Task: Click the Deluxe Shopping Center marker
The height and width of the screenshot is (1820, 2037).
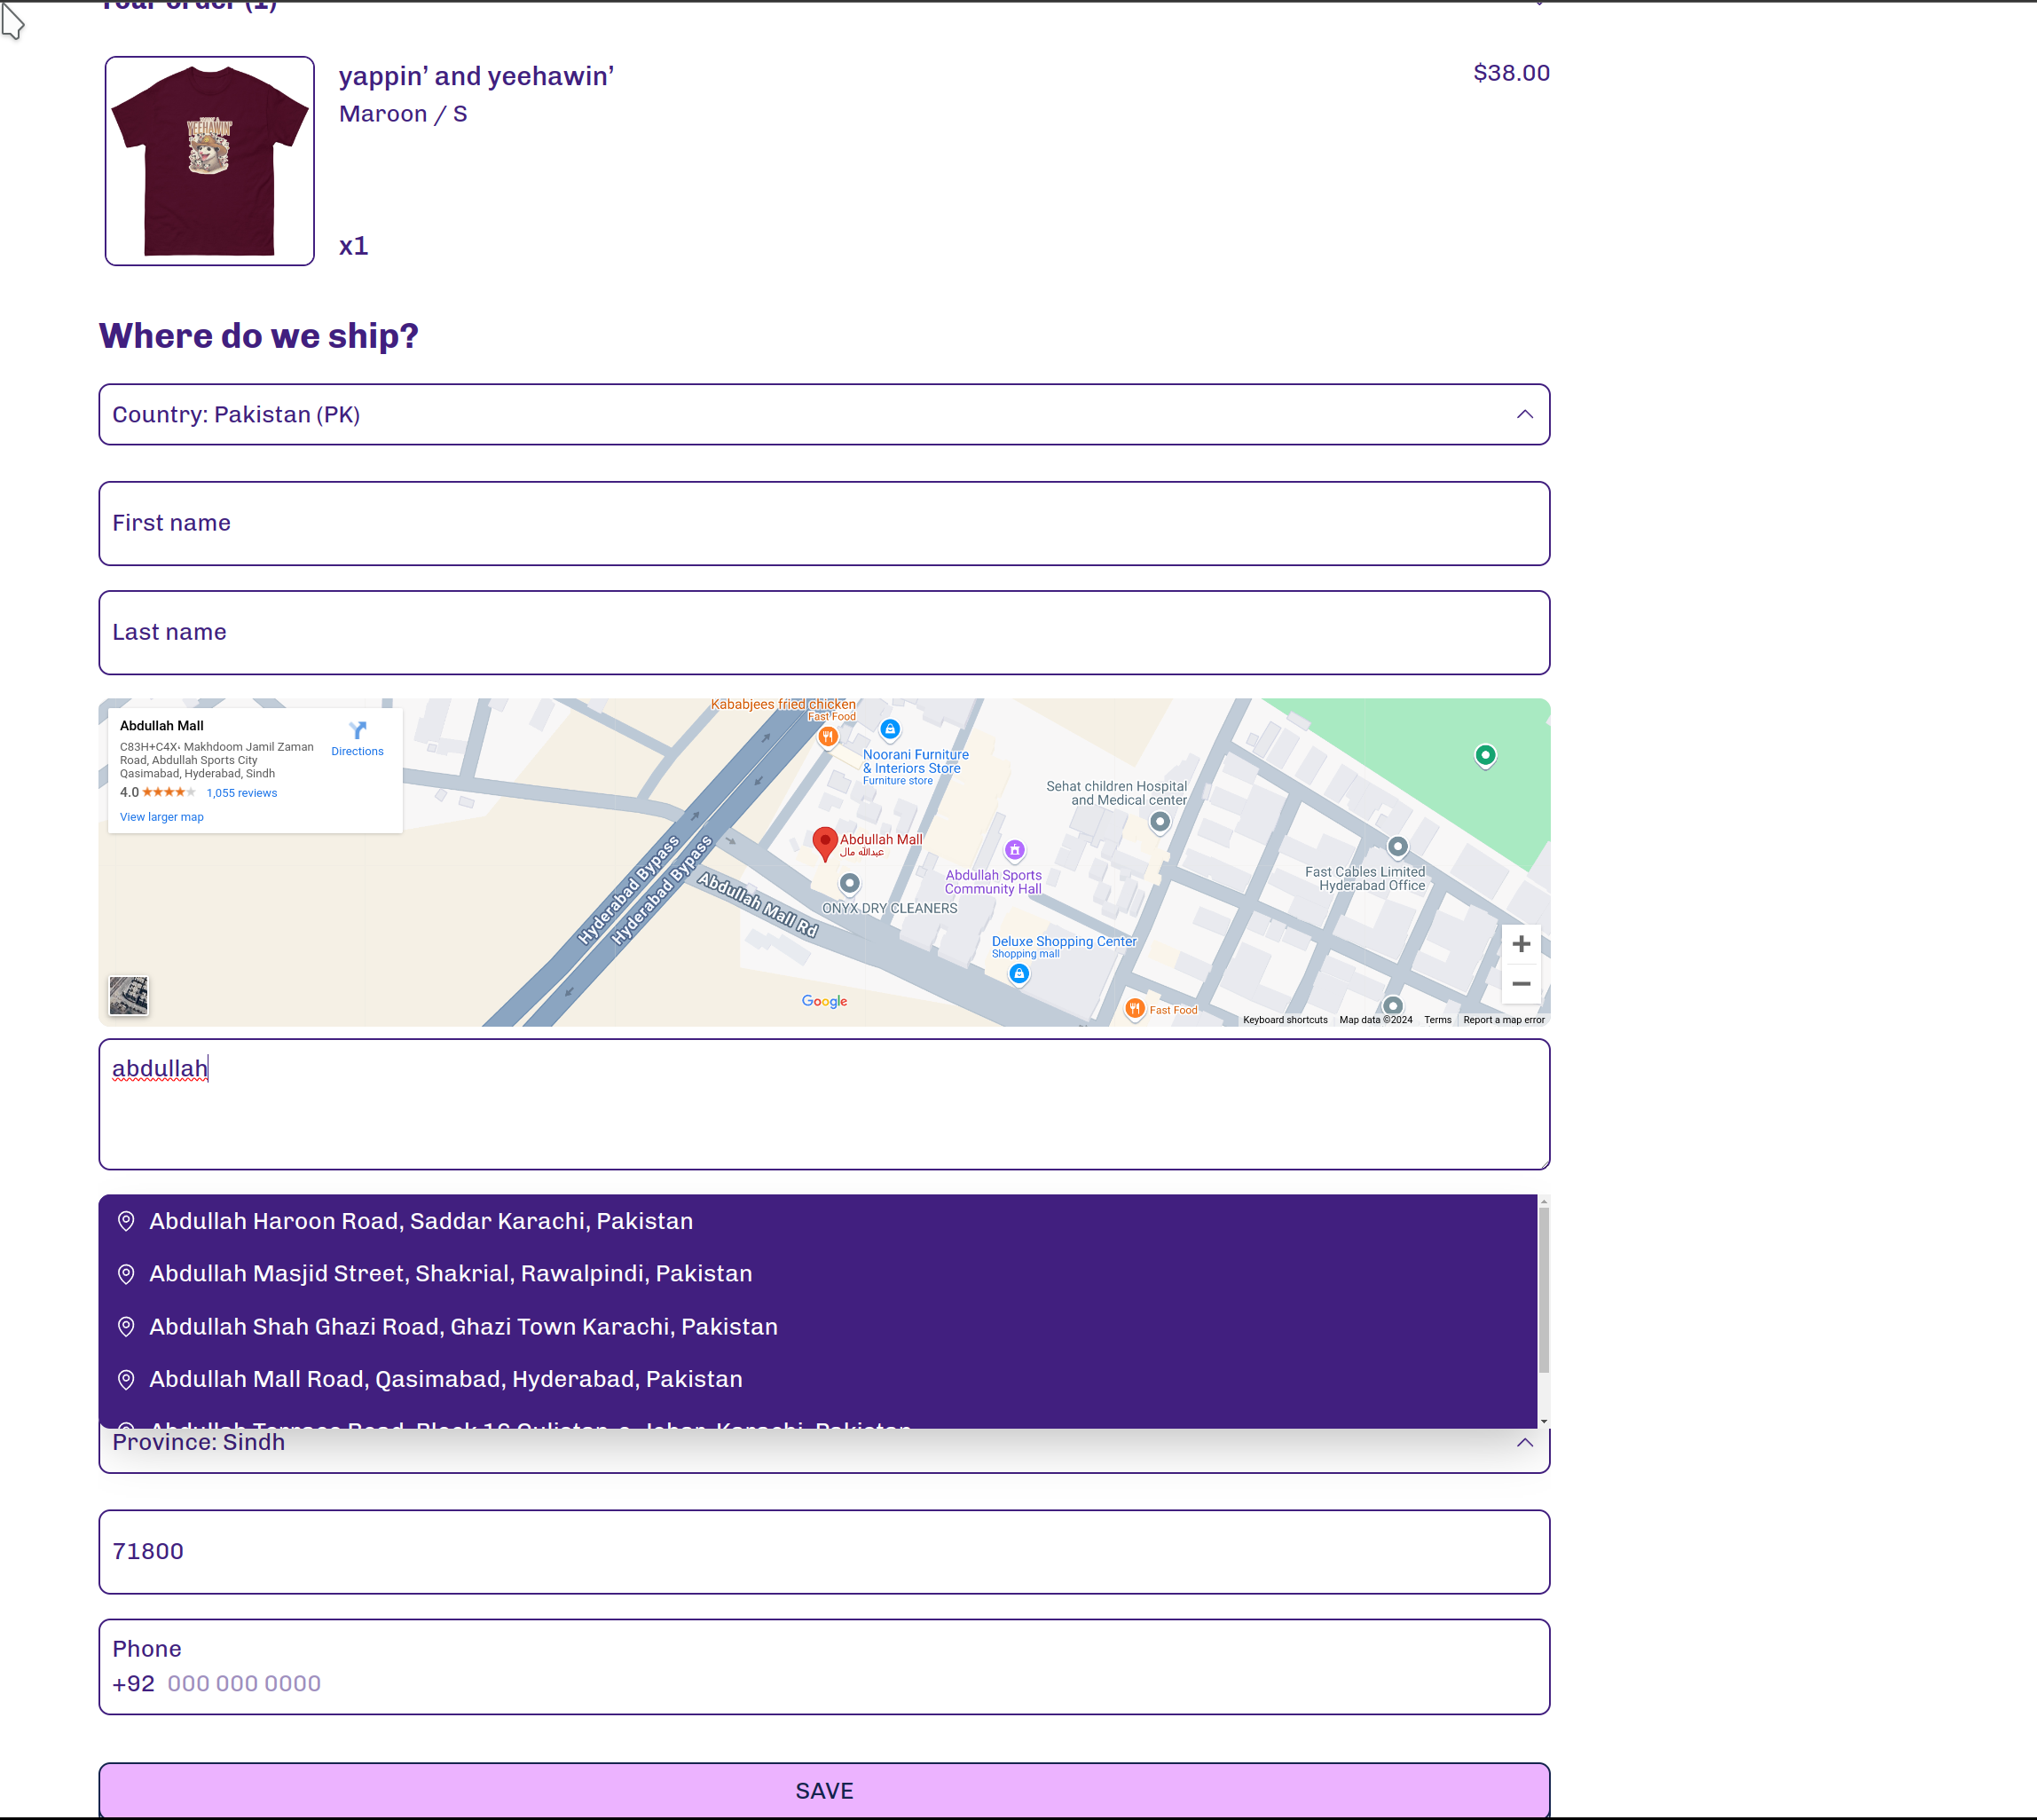Action: 1018,973
